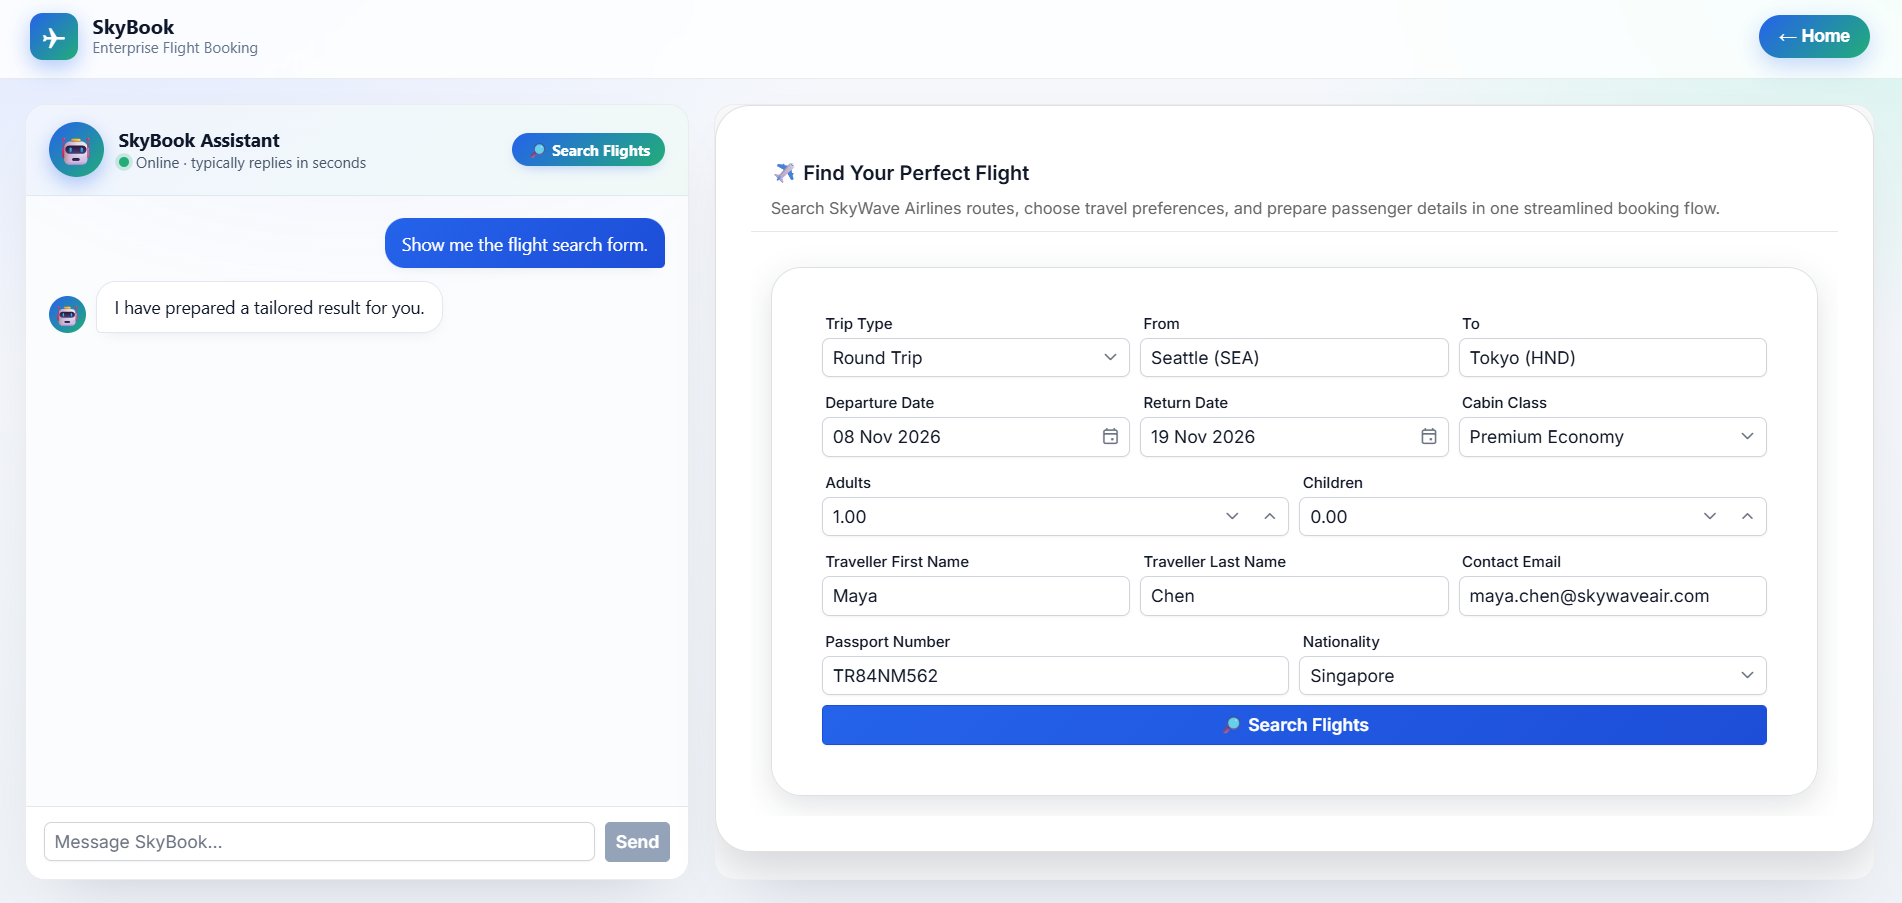Viewport: 1902px width, 903px height.
Task: Decrease the Children count
Action: pos(1710,517)
